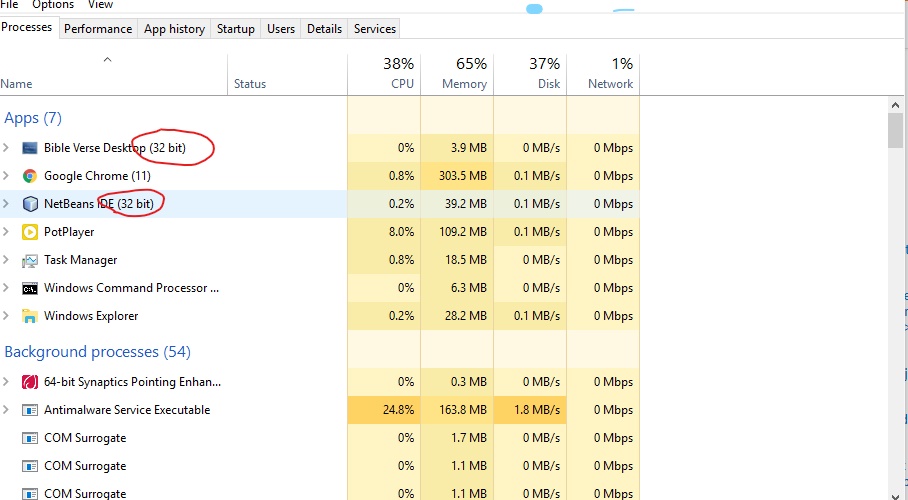Expand the 64-bit Synaptics Pointing entry

[x=6, y=381]
